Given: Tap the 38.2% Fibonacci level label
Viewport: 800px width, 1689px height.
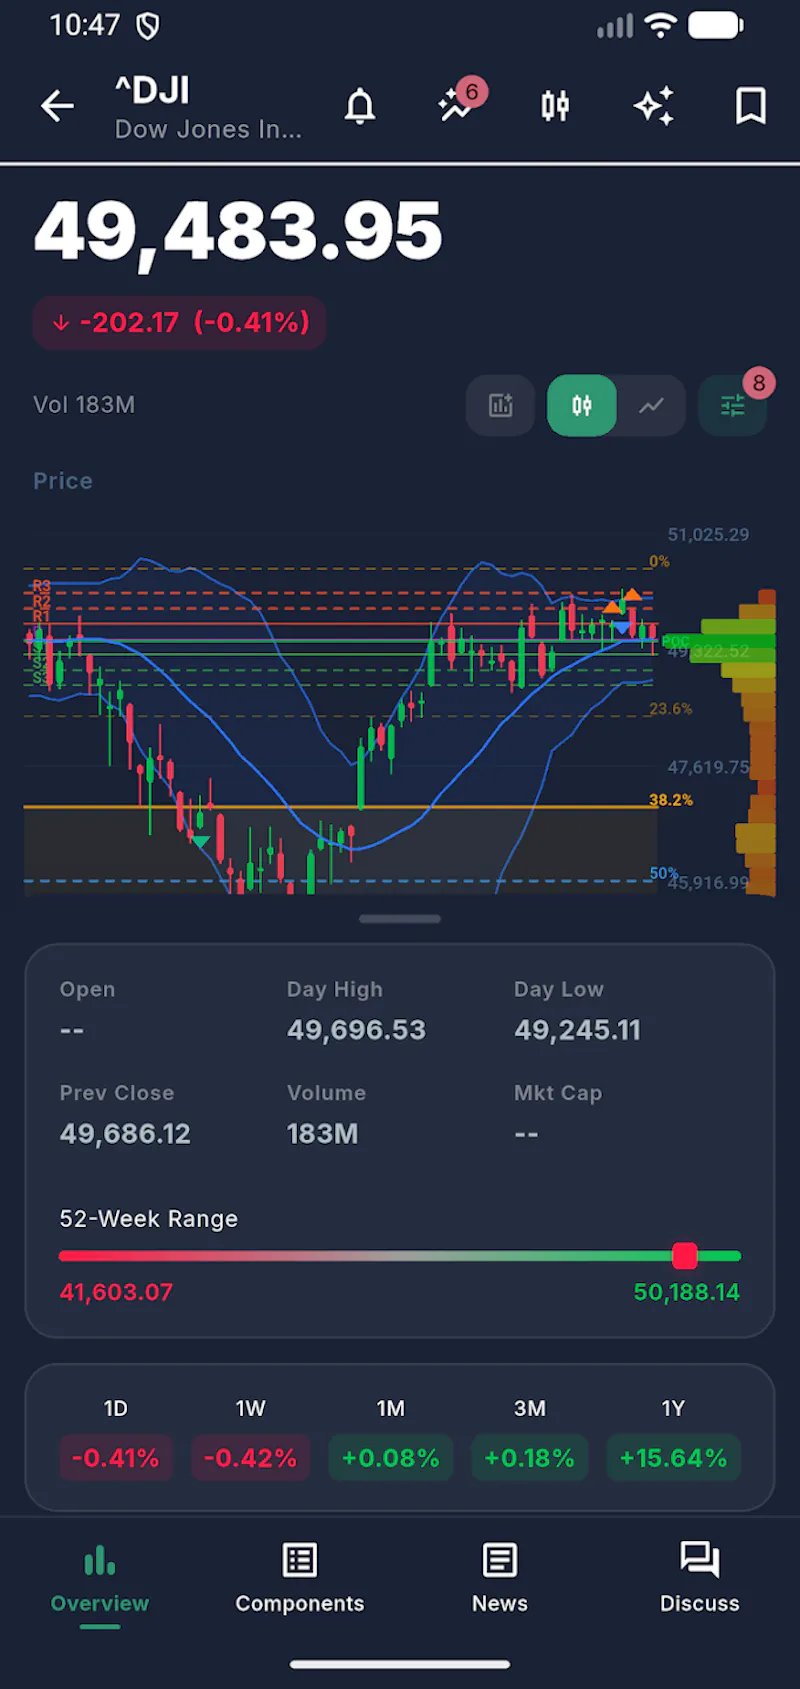Looking at the screenshot, I should 671,800.
